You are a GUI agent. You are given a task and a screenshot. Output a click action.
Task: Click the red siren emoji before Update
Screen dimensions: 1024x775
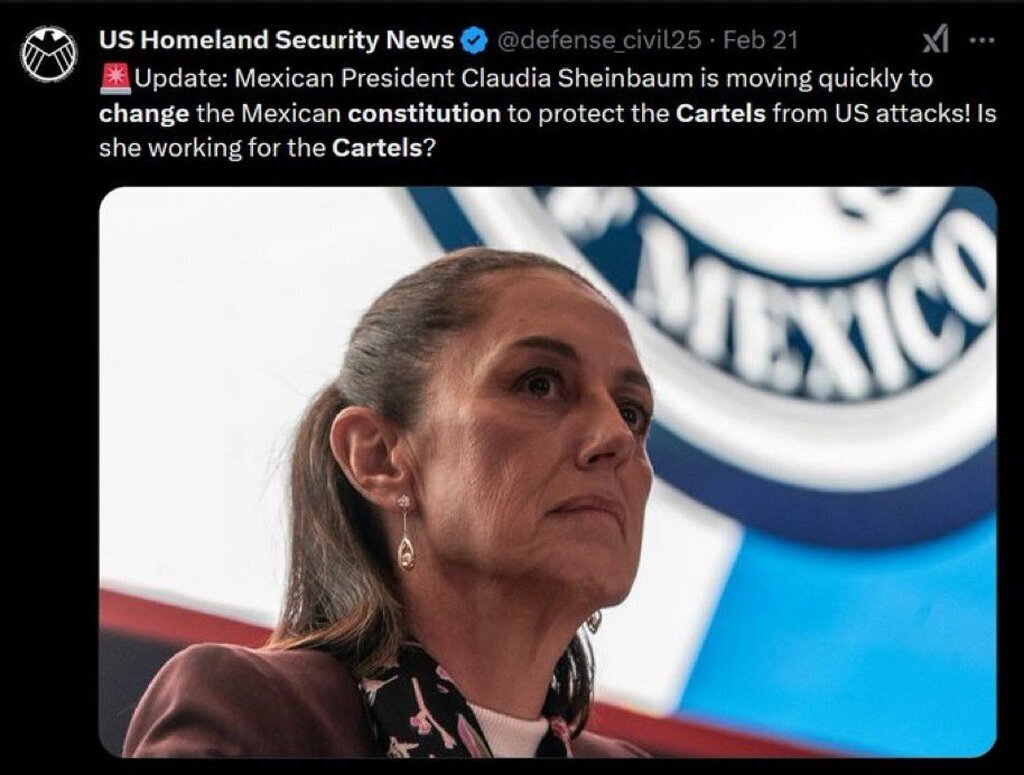116,78
